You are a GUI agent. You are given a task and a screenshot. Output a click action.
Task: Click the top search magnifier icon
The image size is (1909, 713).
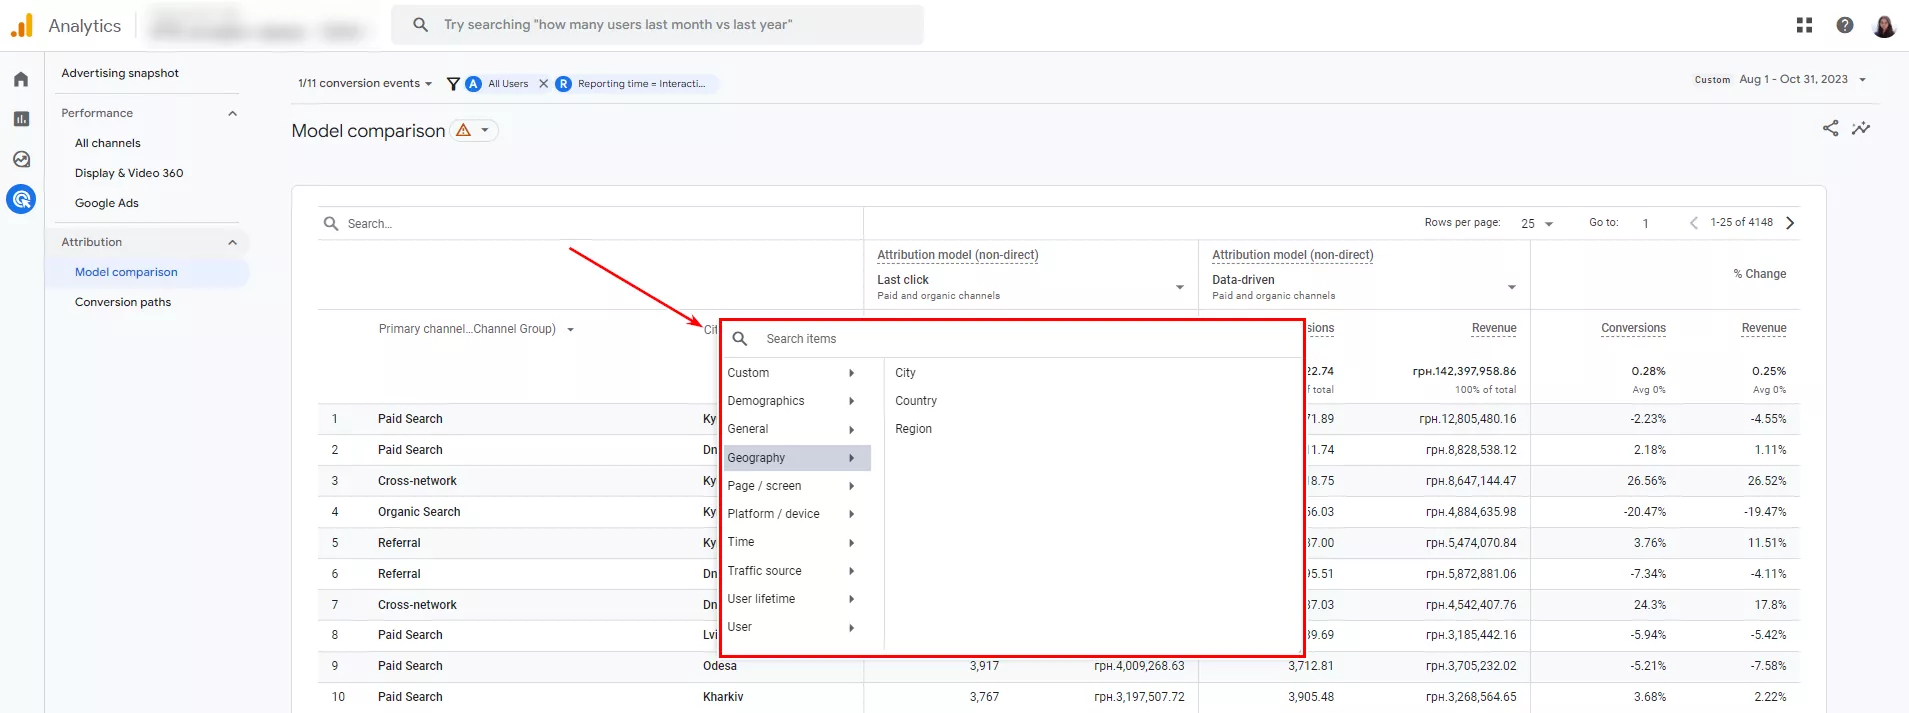(x=420, y=24)
